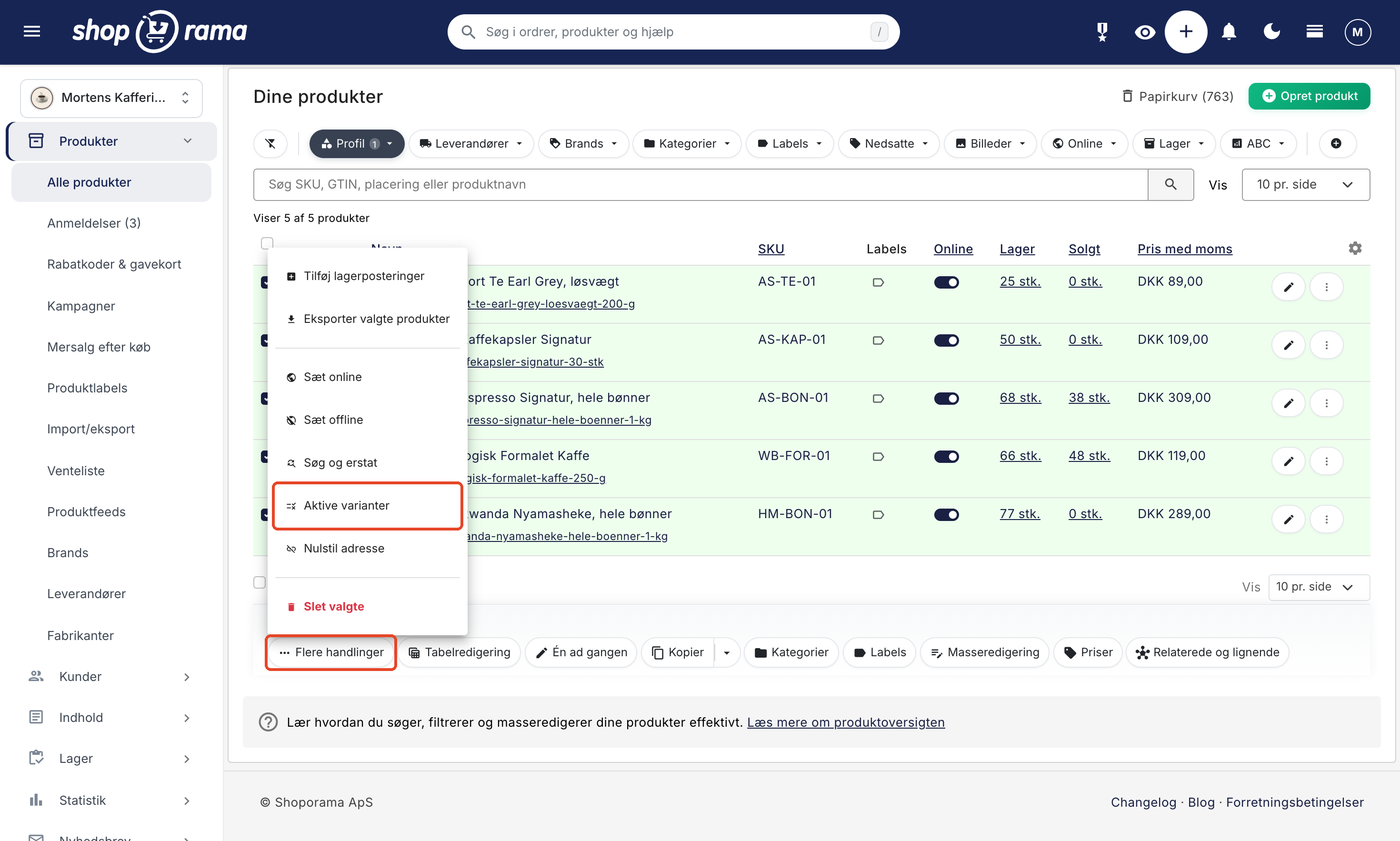1400x841 pixels.
Task: Click the round plus quick-add button
Action: pos(1186,32)
